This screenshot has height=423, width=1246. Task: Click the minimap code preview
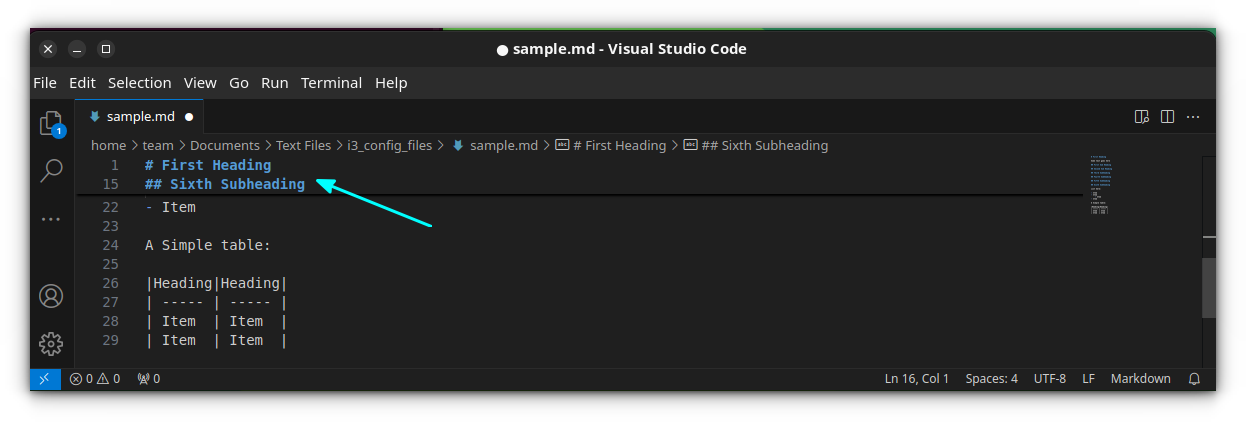1100,185
